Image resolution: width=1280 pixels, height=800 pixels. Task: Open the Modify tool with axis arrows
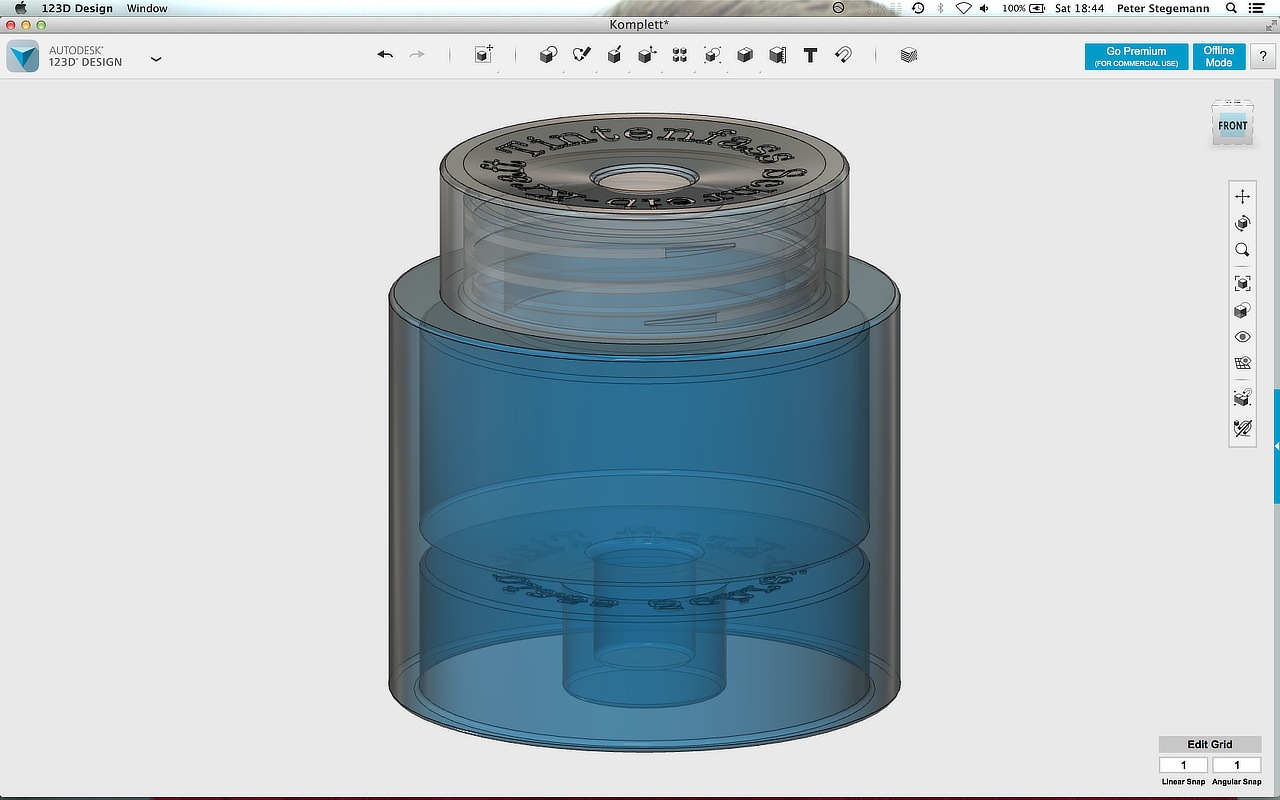point(647,55)
